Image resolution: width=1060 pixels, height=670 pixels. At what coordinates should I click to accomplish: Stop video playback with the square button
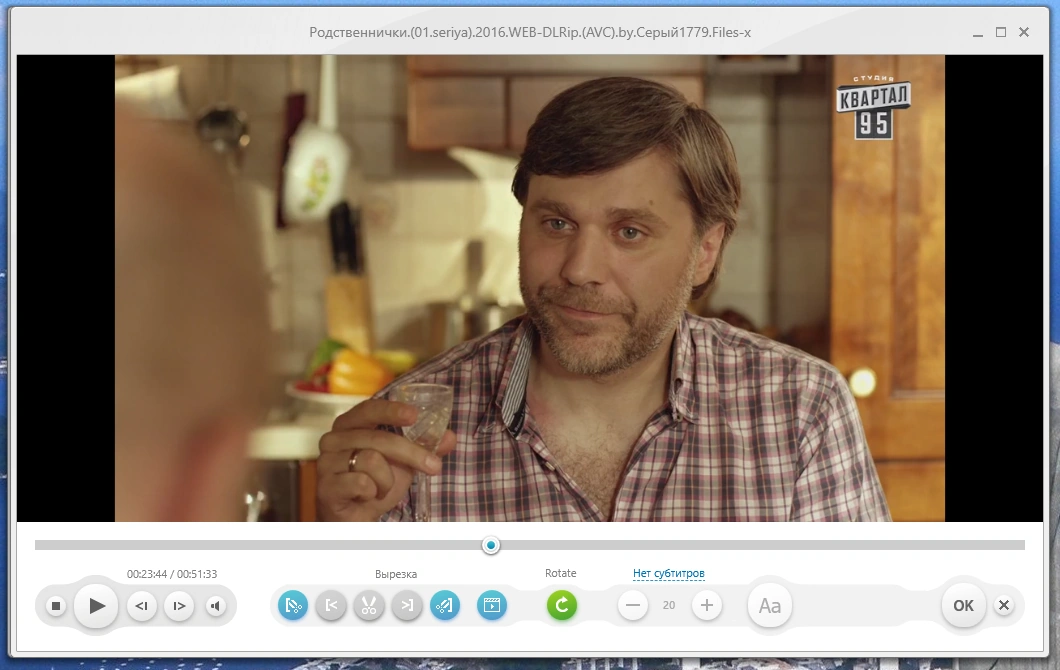[56, 606]
